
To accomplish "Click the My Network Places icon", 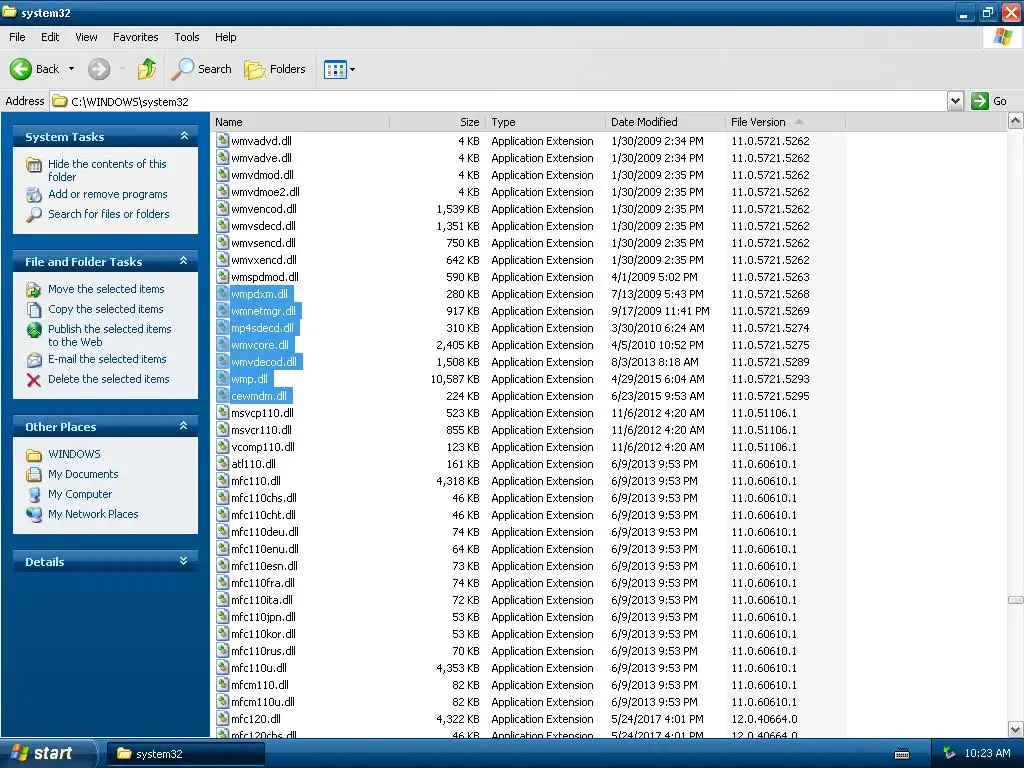I will coord(34,515).
